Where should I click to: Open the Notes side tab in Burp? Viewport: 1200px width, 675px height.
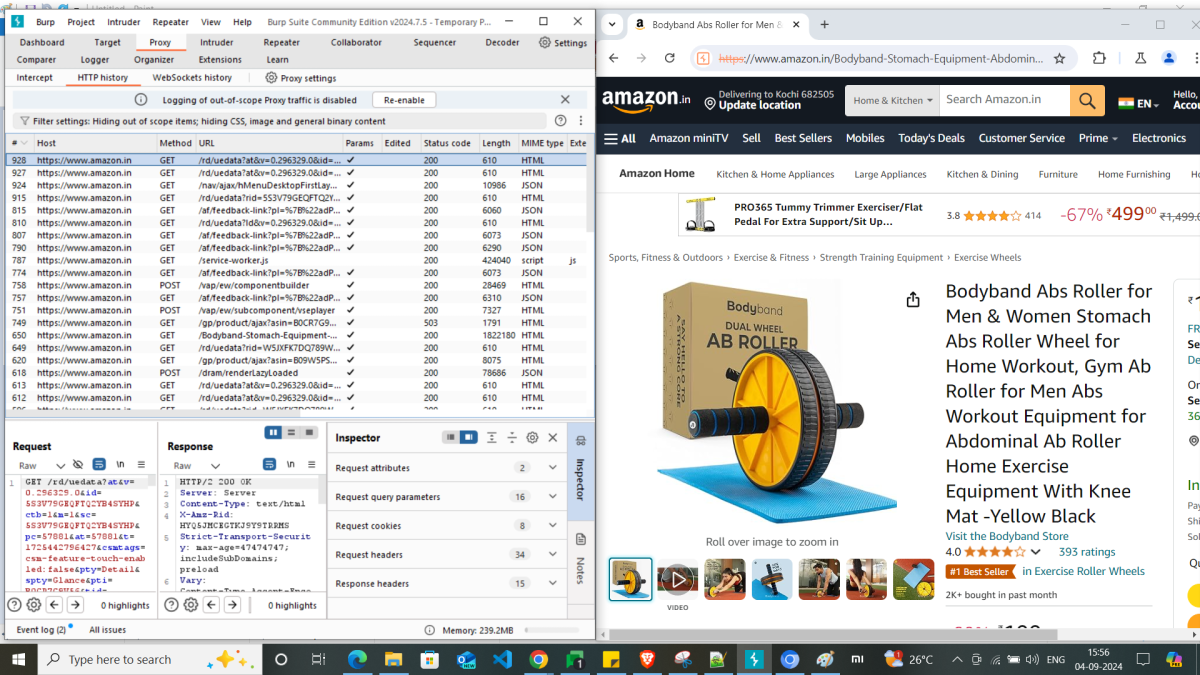pos(581,560)
